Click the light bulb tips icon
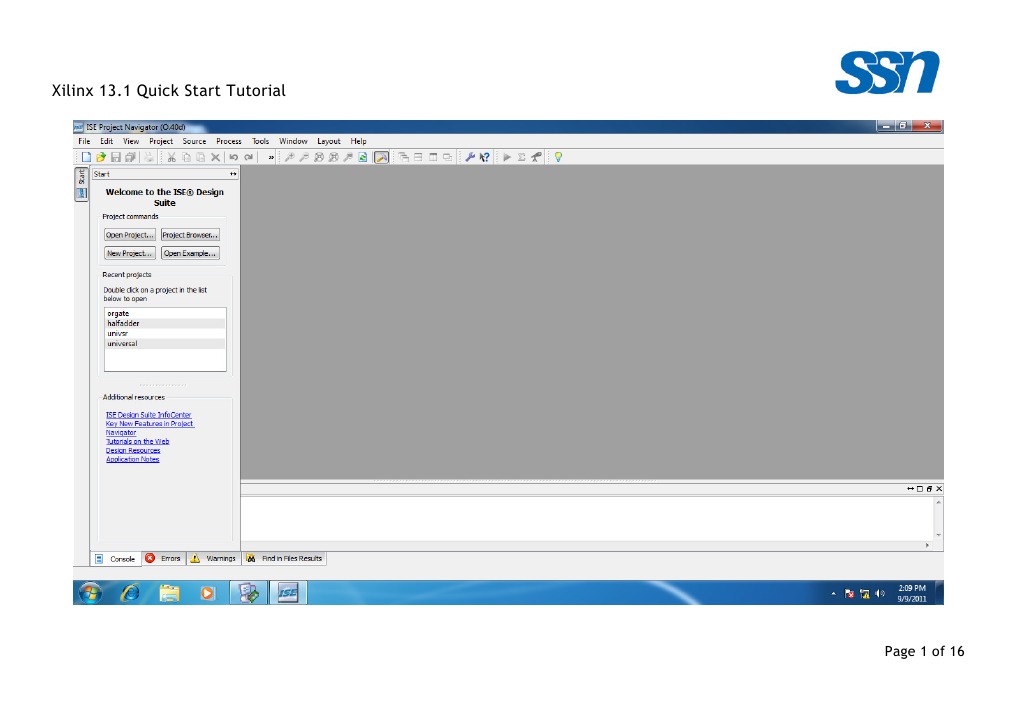 coord(558,157)
